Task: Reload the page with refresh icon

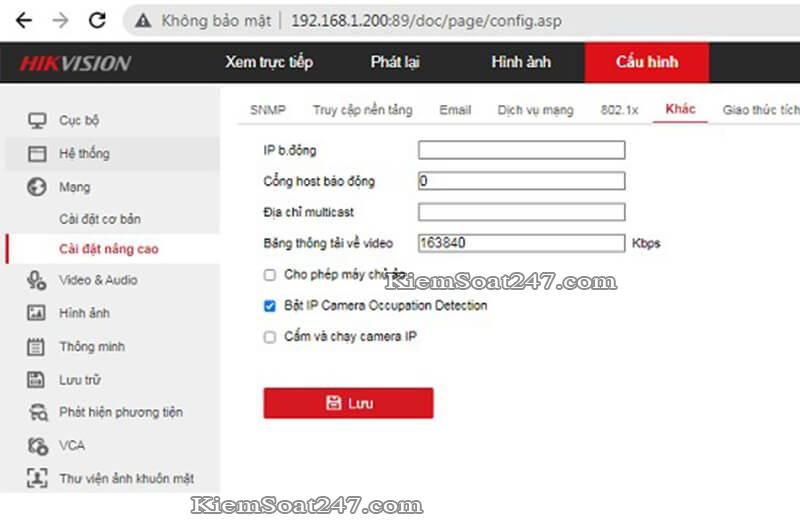Action: click(x=97, y=20)
